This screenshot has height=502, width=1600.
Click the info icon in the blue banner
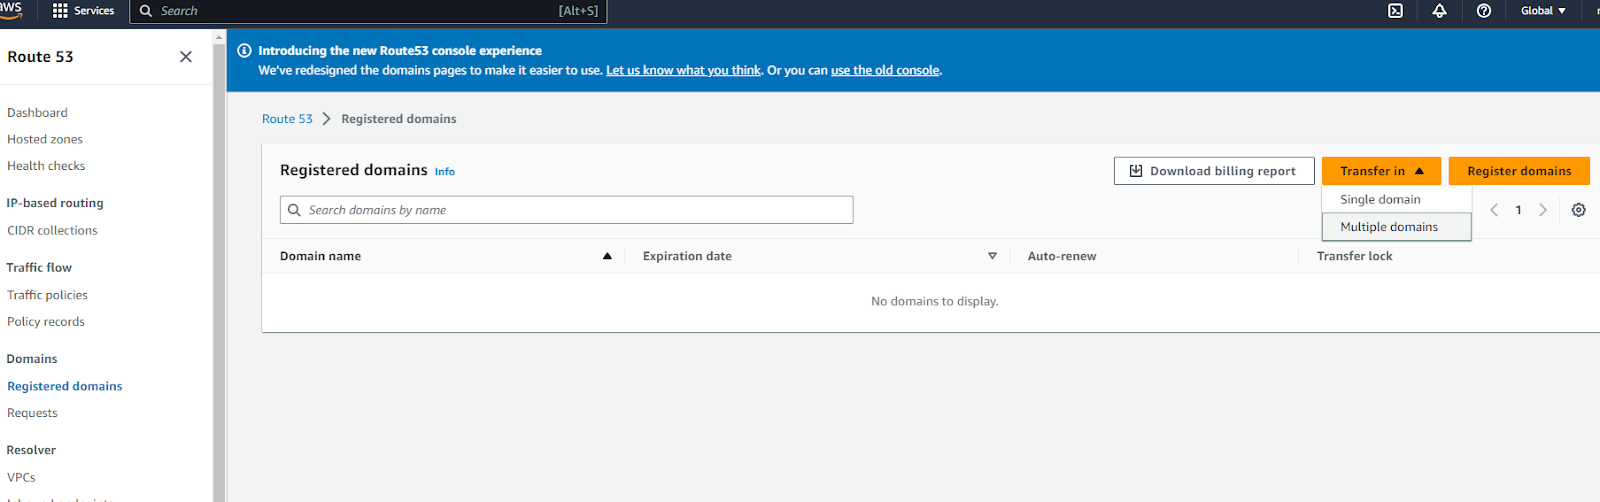[x=244, y=50]
